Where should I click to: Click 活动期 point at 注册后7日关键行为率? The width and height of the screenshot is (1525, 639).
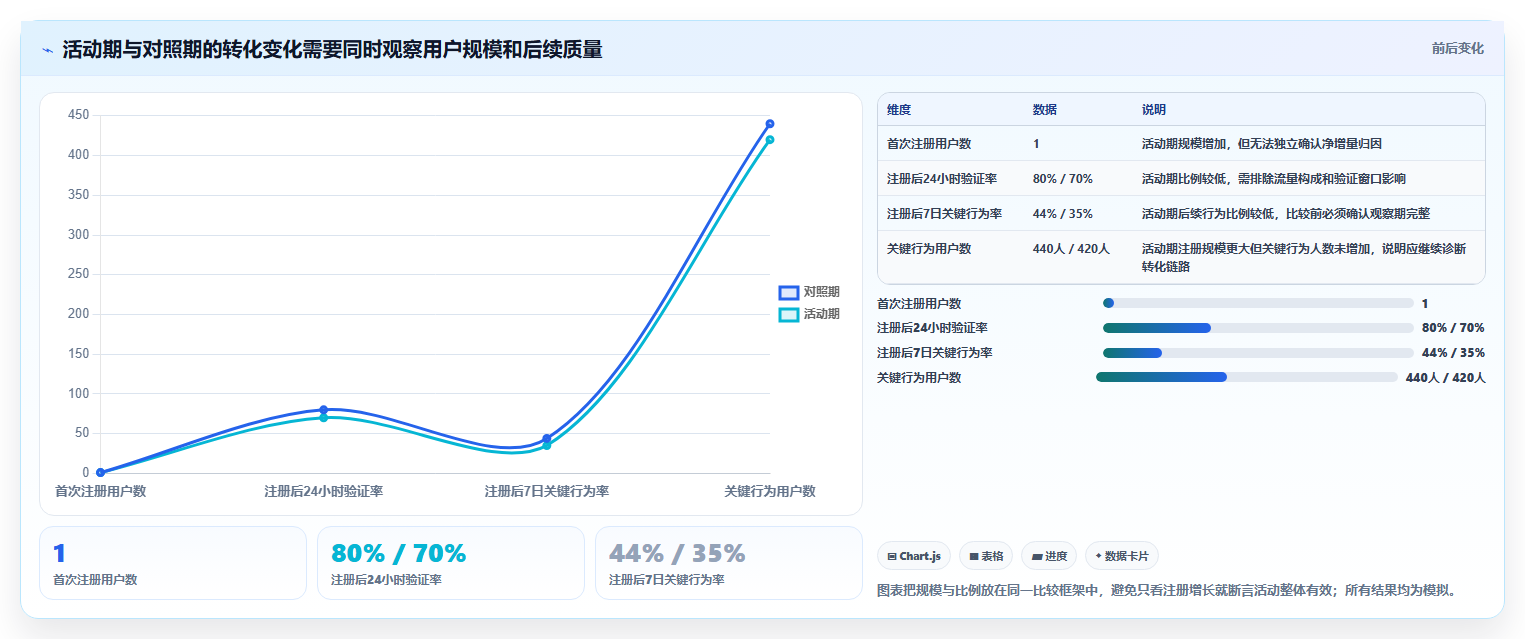[x=547, y=446]
